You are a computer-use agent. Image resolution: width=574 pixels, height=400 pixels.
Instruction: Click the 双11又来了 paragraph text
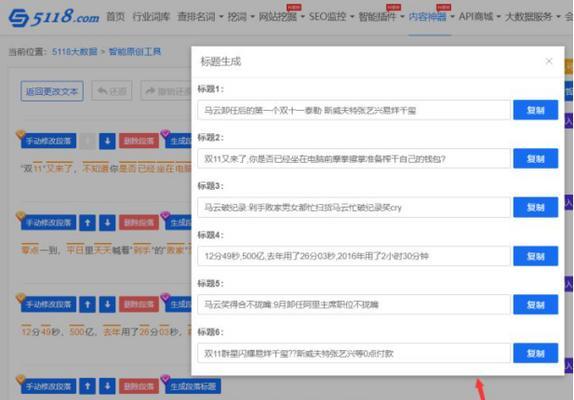pos(106,168)
